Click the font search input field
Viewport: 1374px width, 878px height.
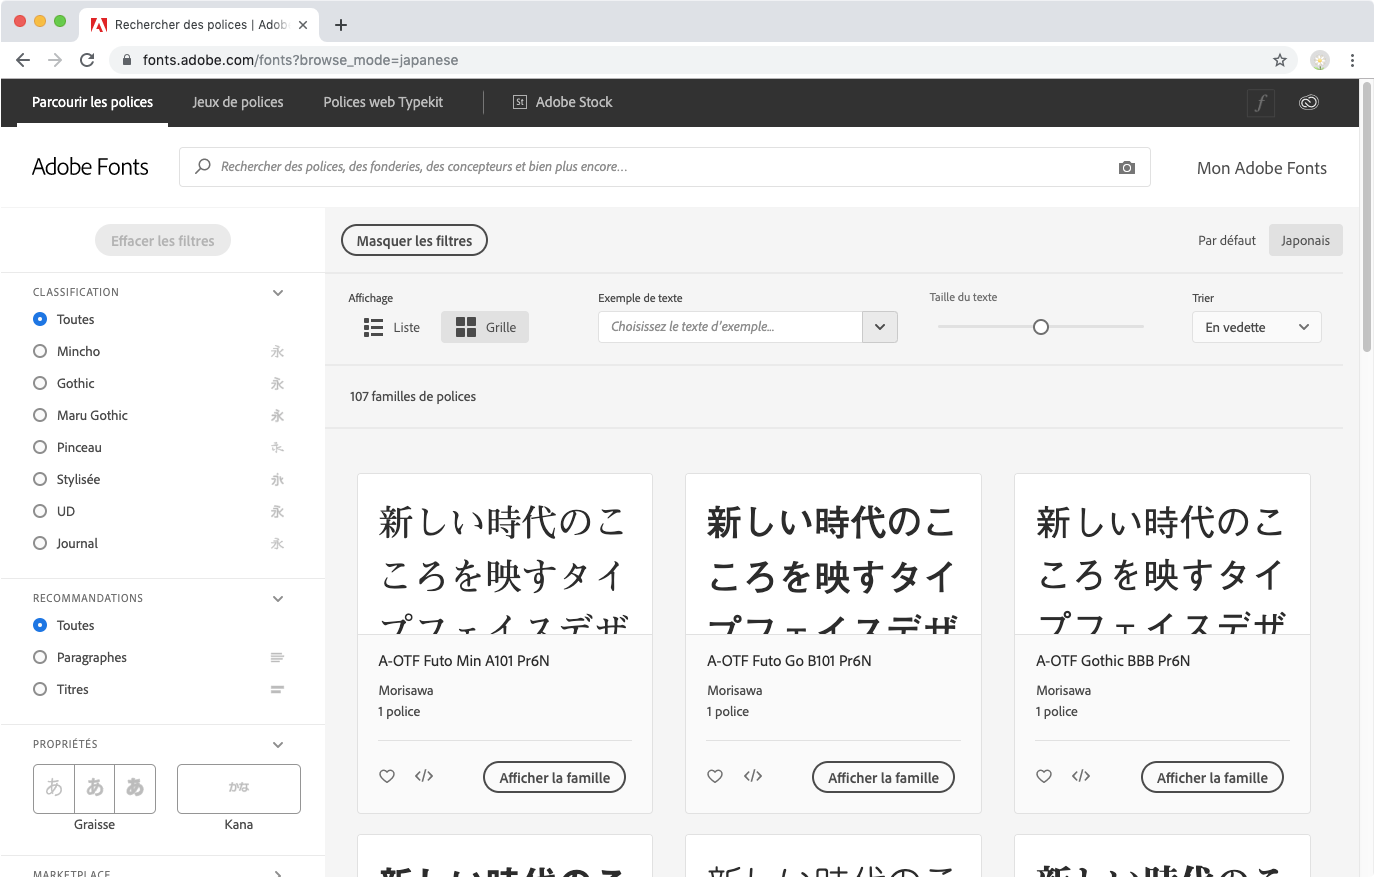(x=665, y=167)
